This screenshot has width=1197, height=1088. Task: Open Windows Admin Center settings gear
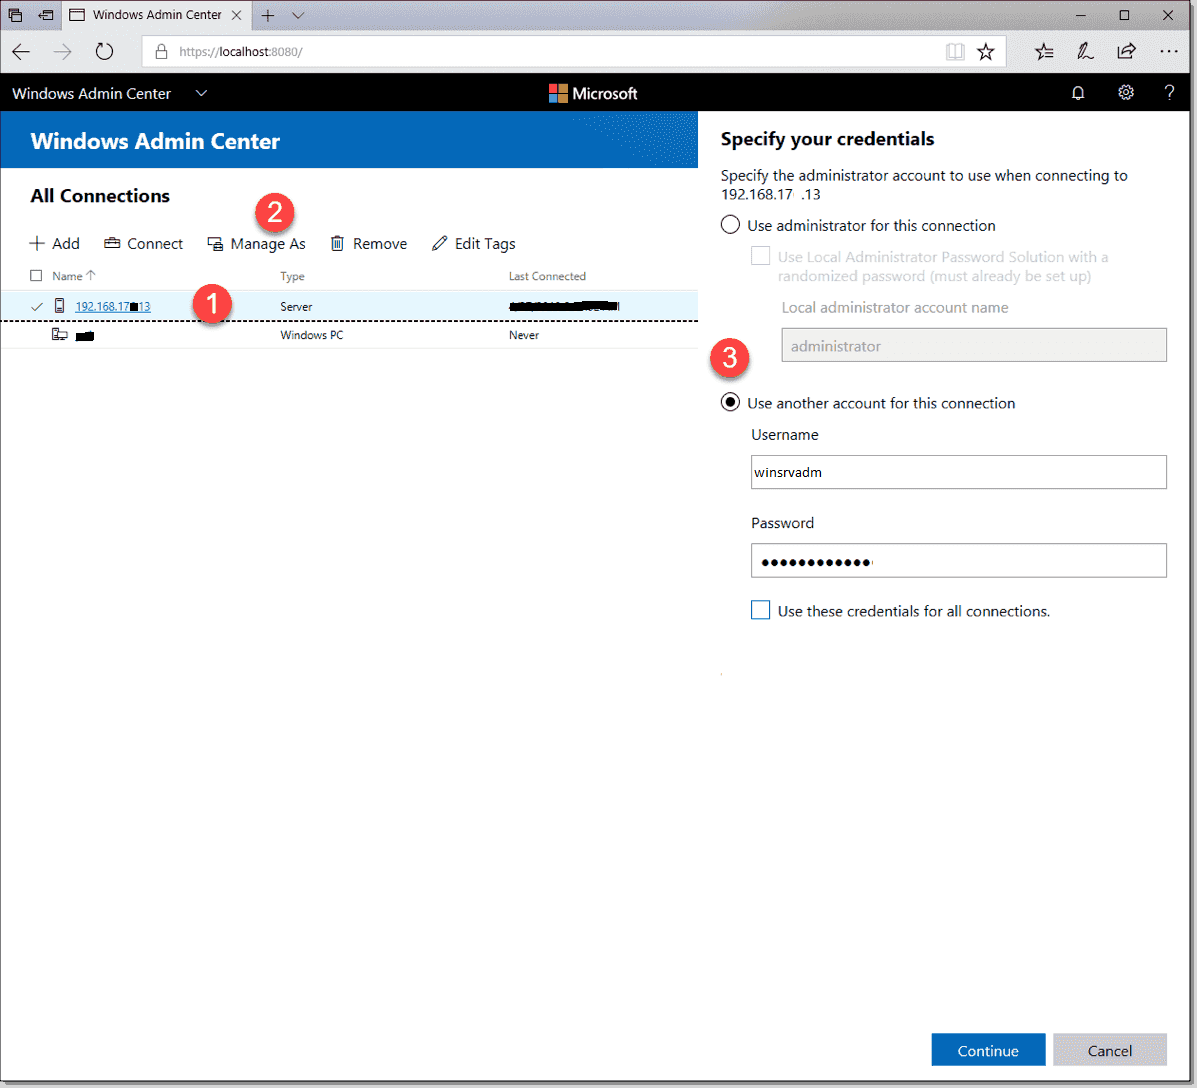pos(1125,93)
